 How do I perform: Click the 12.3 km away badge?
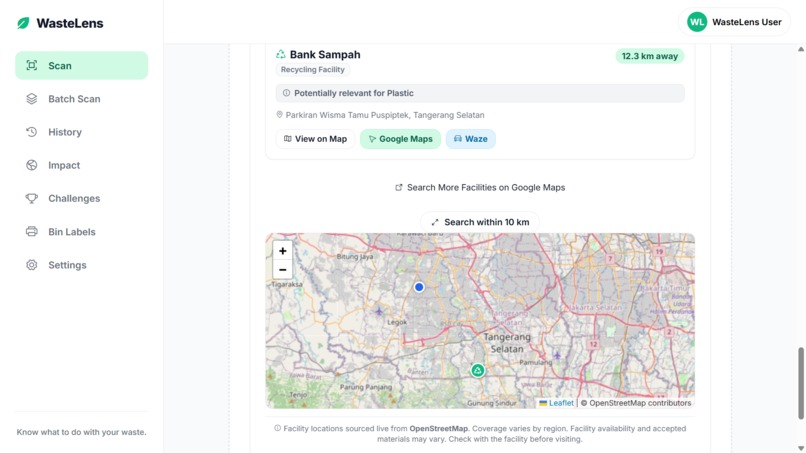pyautogui.click(x=650, y=56)
